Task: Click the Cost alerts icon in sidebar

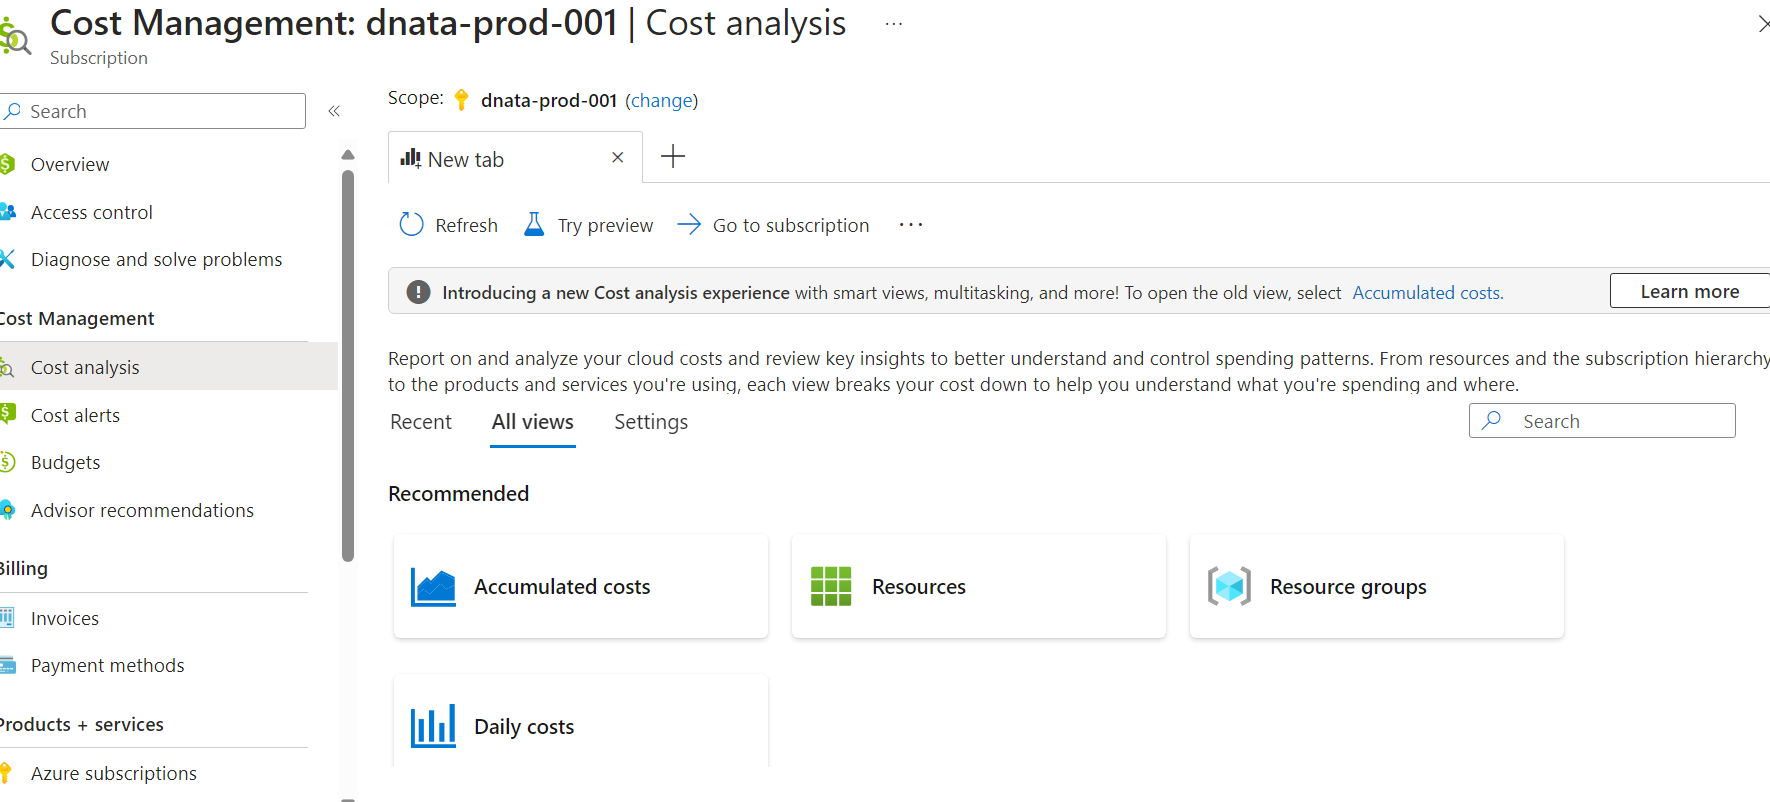Action: pos(7,414)
